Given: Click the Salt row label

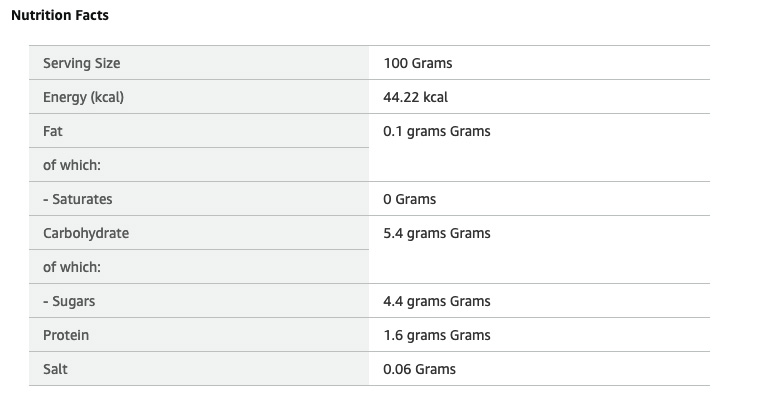Looking at the screenshot, I should (55, 369).
